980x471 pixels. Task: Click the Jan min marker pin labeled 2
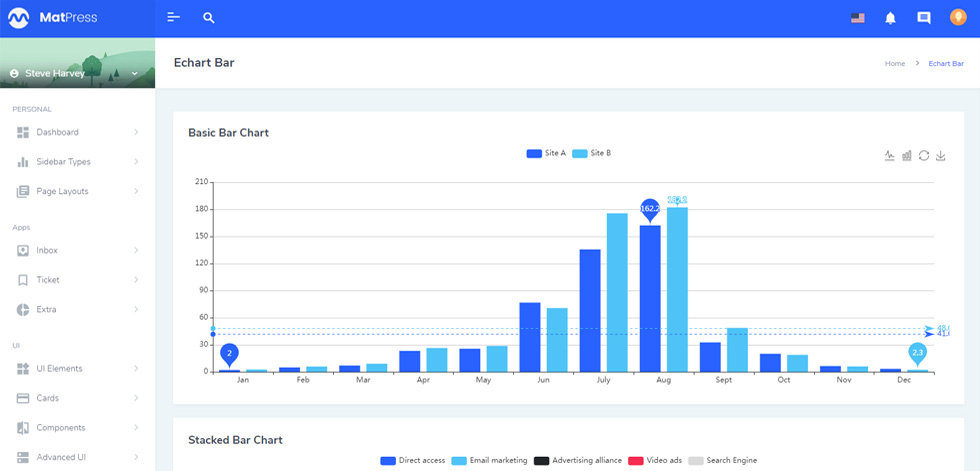(229, 355)
